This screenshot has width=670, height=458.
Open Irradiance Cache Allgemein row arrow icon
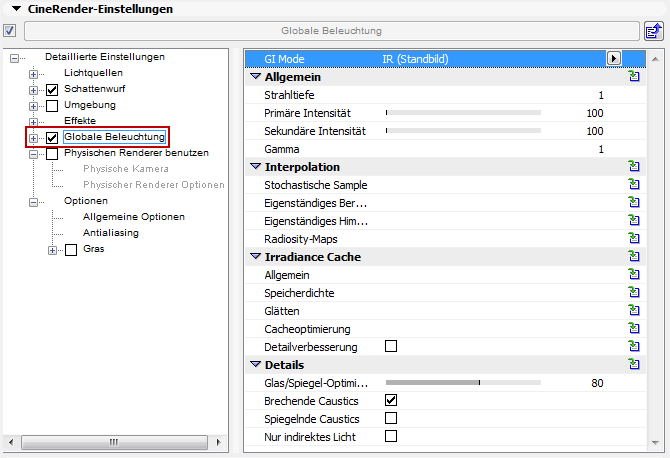point(634,274)
